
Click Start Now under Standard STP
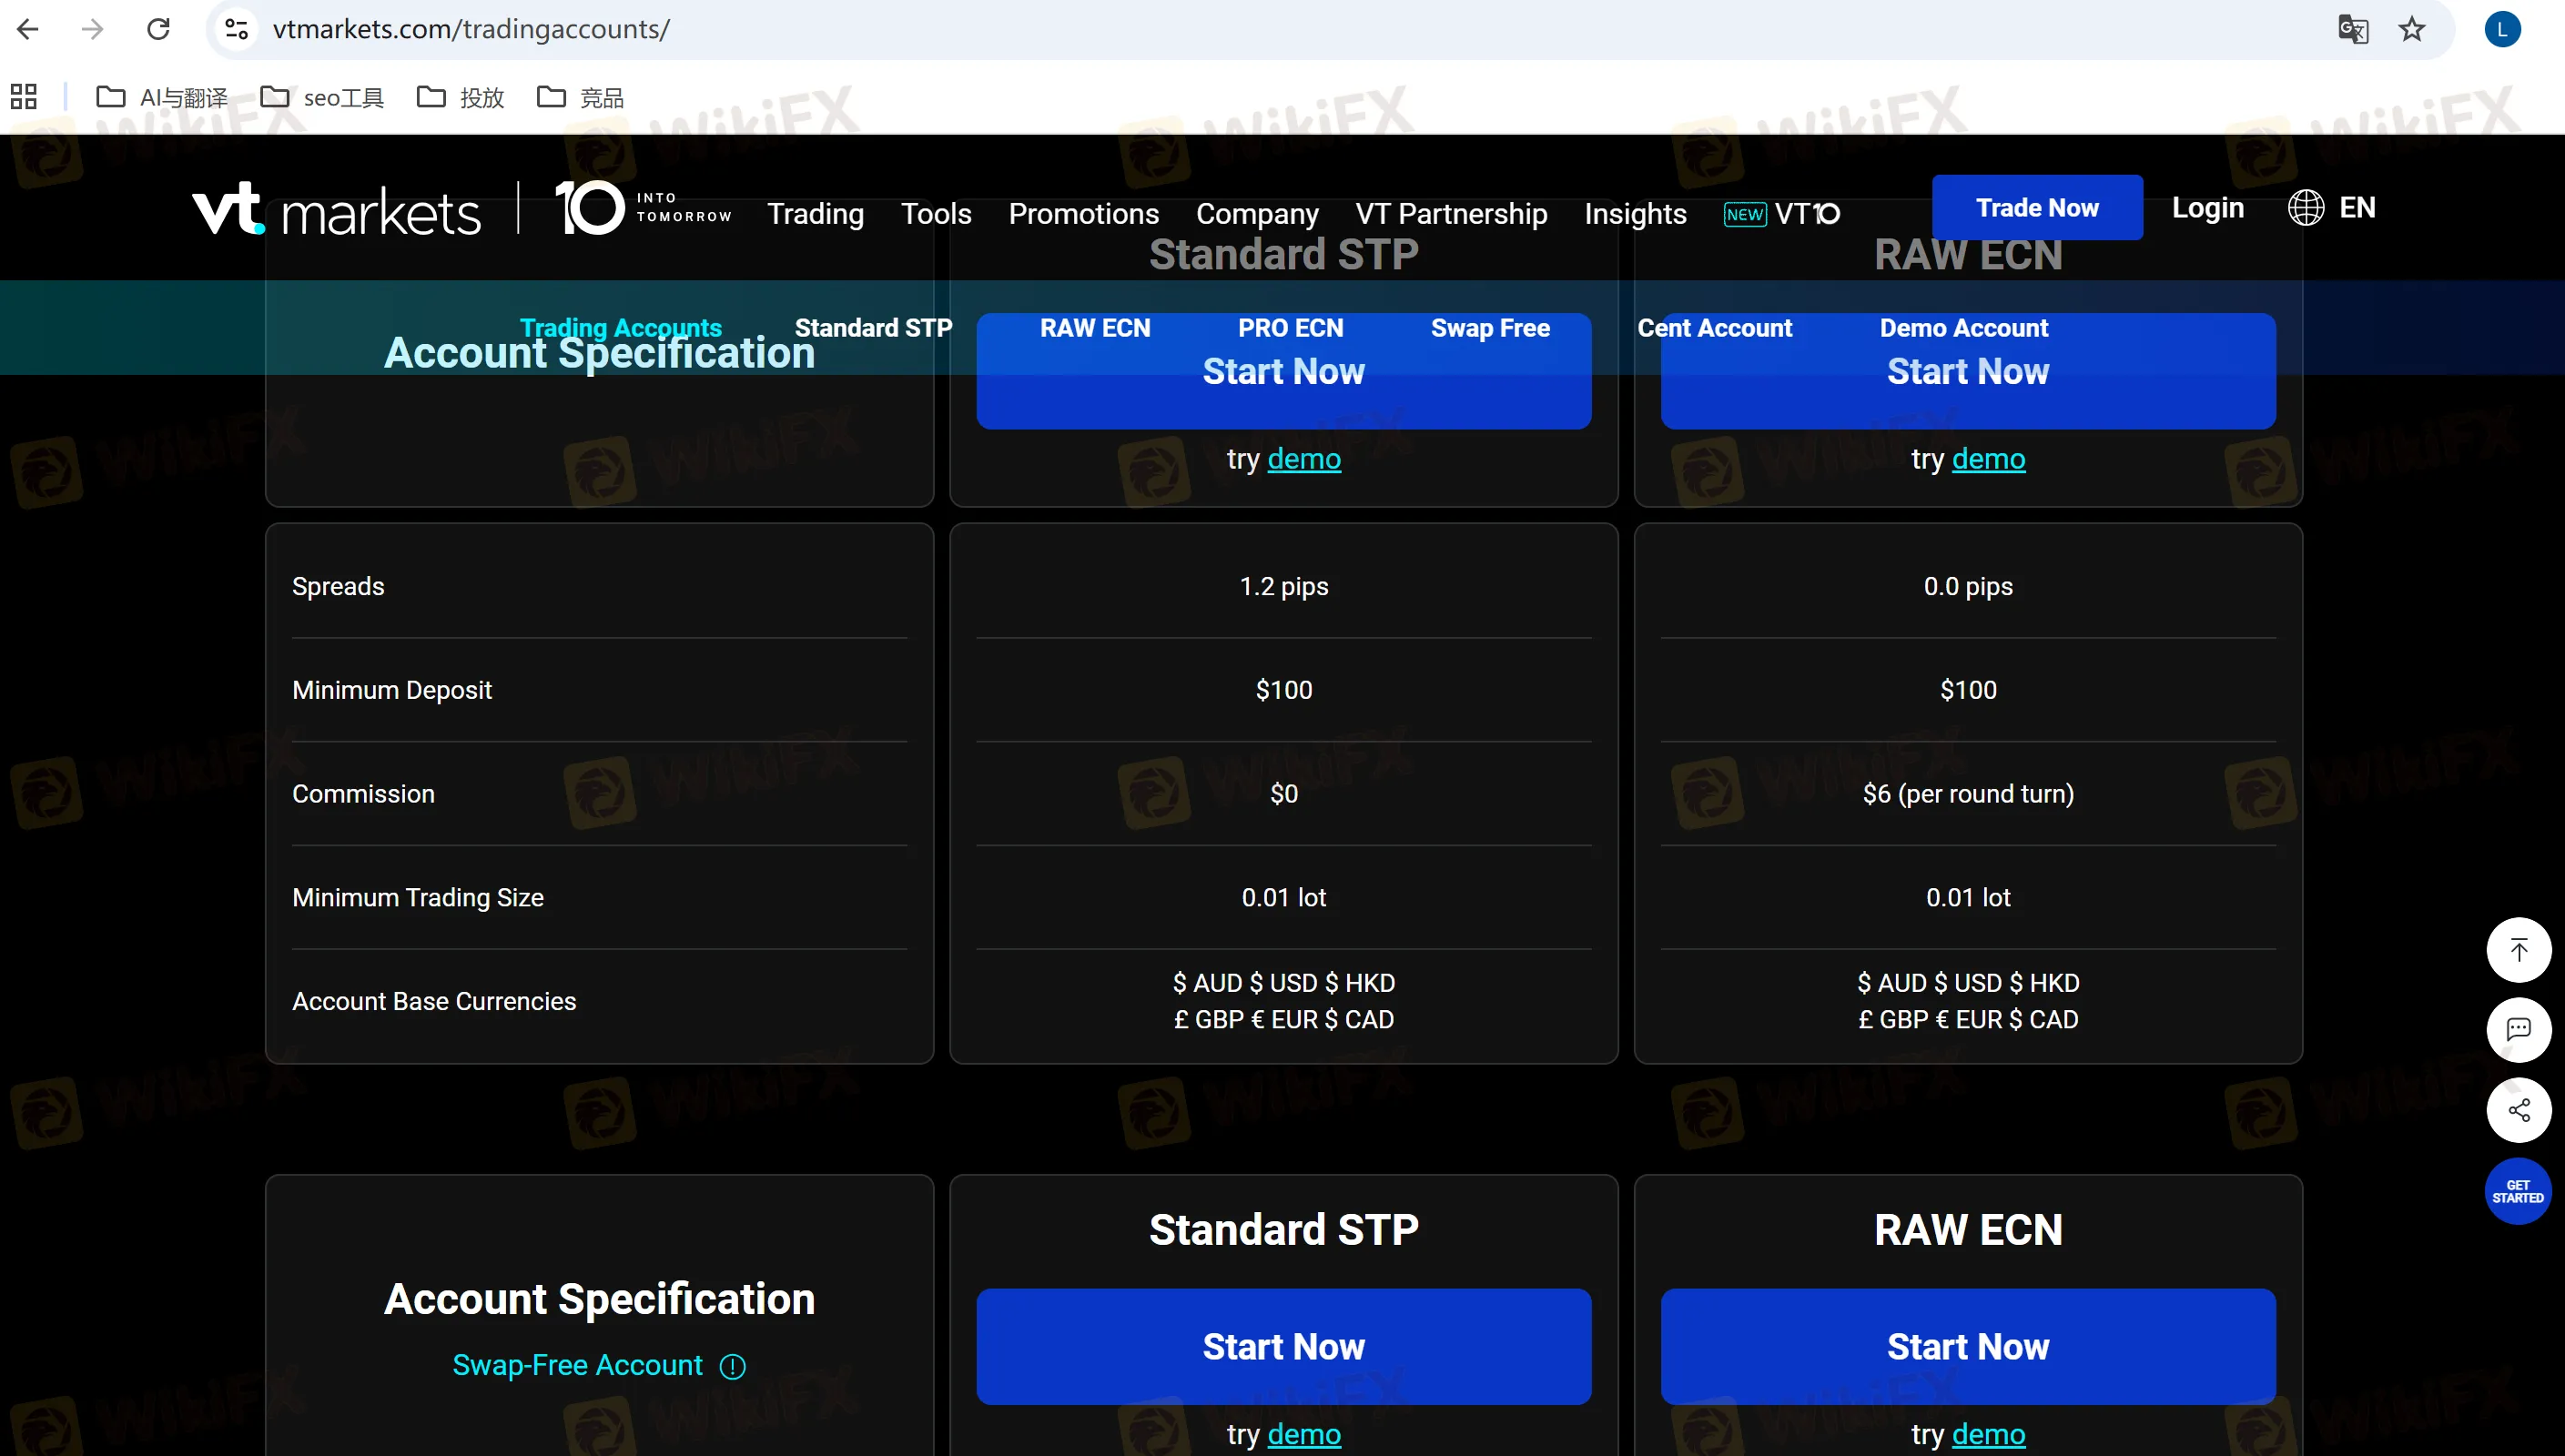tap(1283, 1346)
